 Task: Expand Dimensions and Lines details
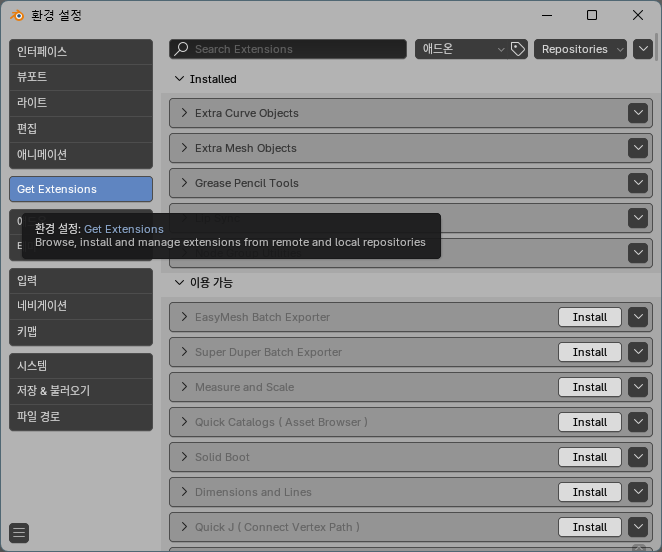[x=184, y=492]
